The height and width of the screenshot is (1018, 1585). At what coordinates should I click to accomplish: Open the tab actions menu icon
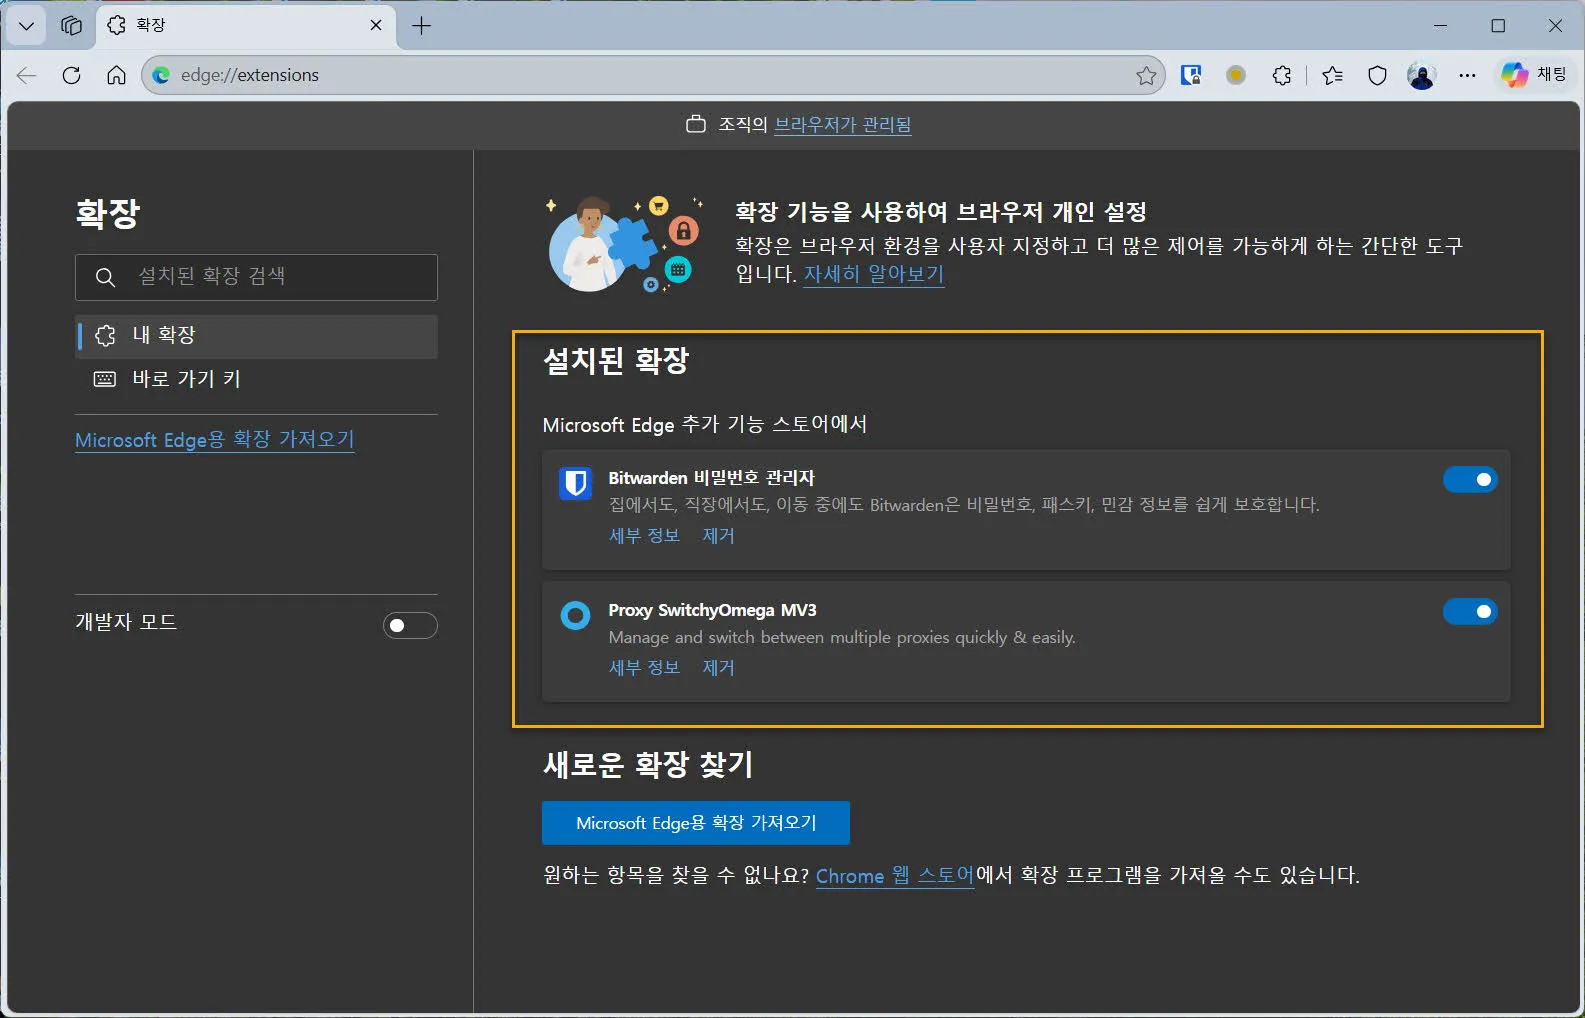click(71, 26)
